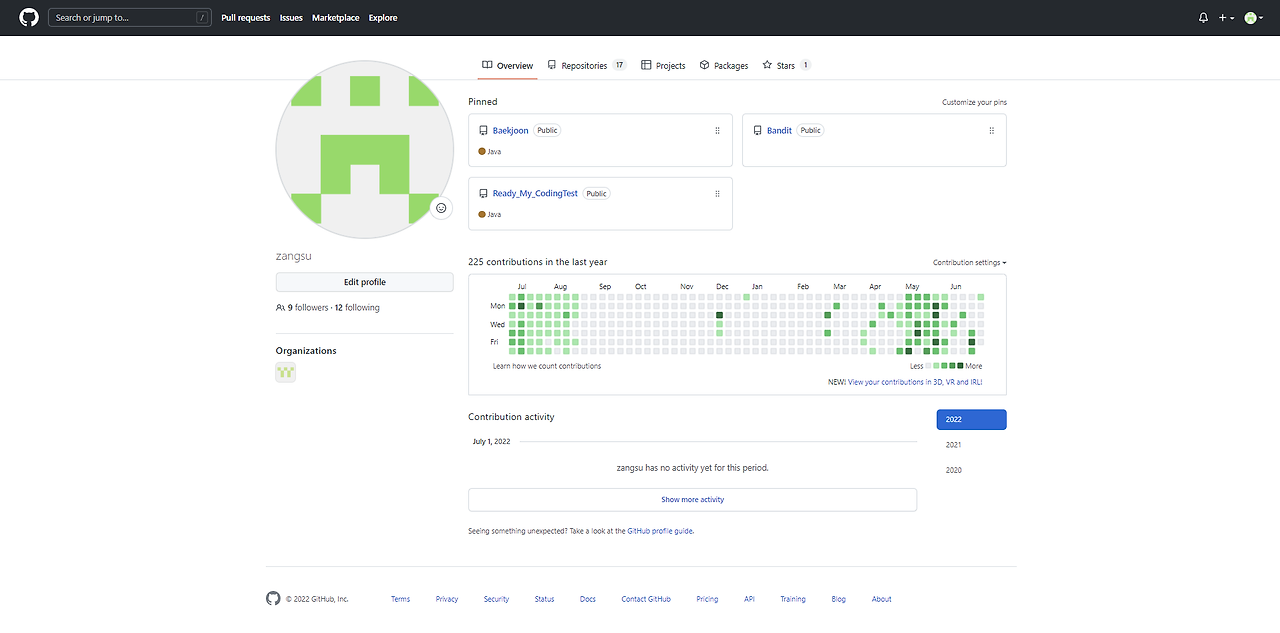Click the Ready_My_CodingTest repo icon
This screenshot has height=633, width=1280.
483,194
